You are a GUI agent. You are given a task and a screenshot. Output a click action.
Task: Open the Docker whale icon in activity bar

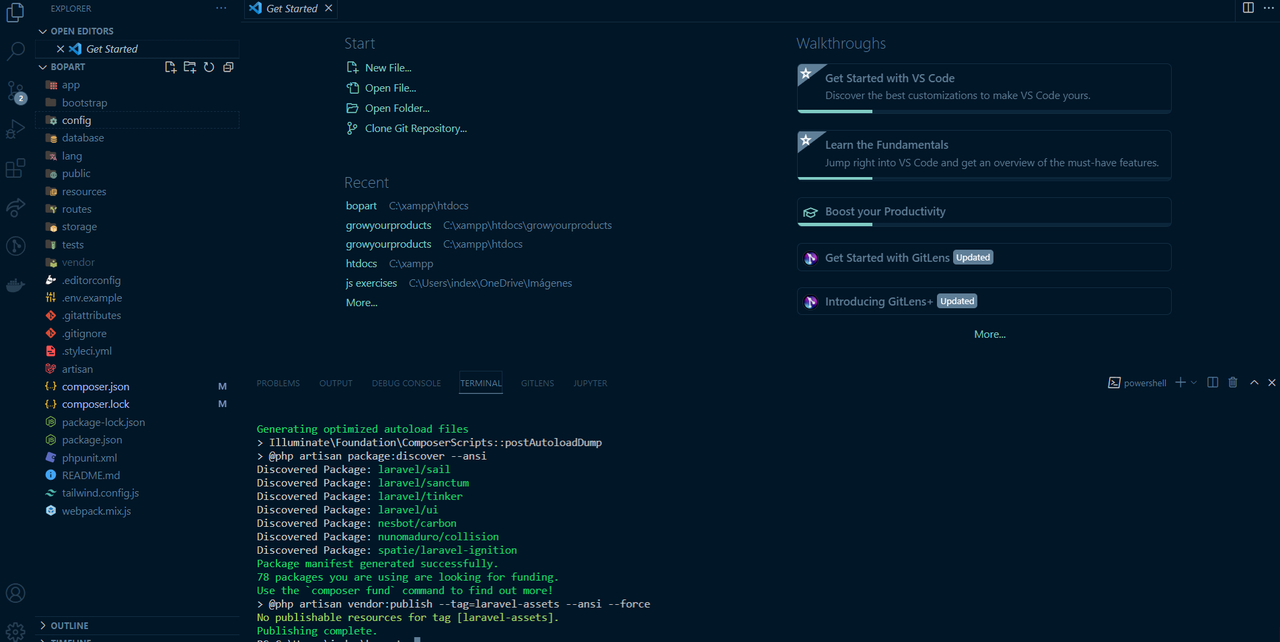(16, 285)
